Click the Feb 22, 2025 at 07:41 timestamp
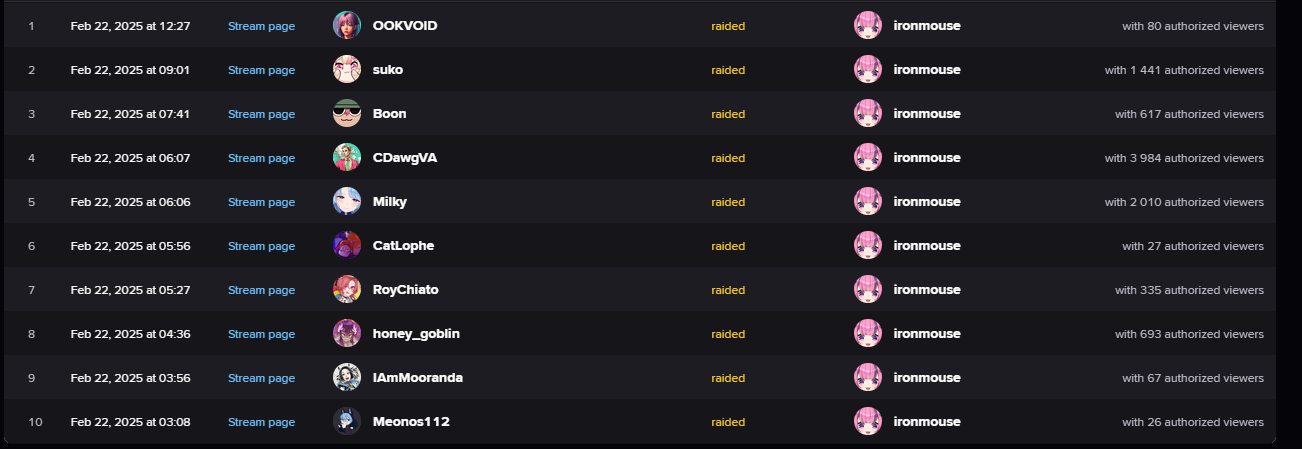 pos(130,114)
